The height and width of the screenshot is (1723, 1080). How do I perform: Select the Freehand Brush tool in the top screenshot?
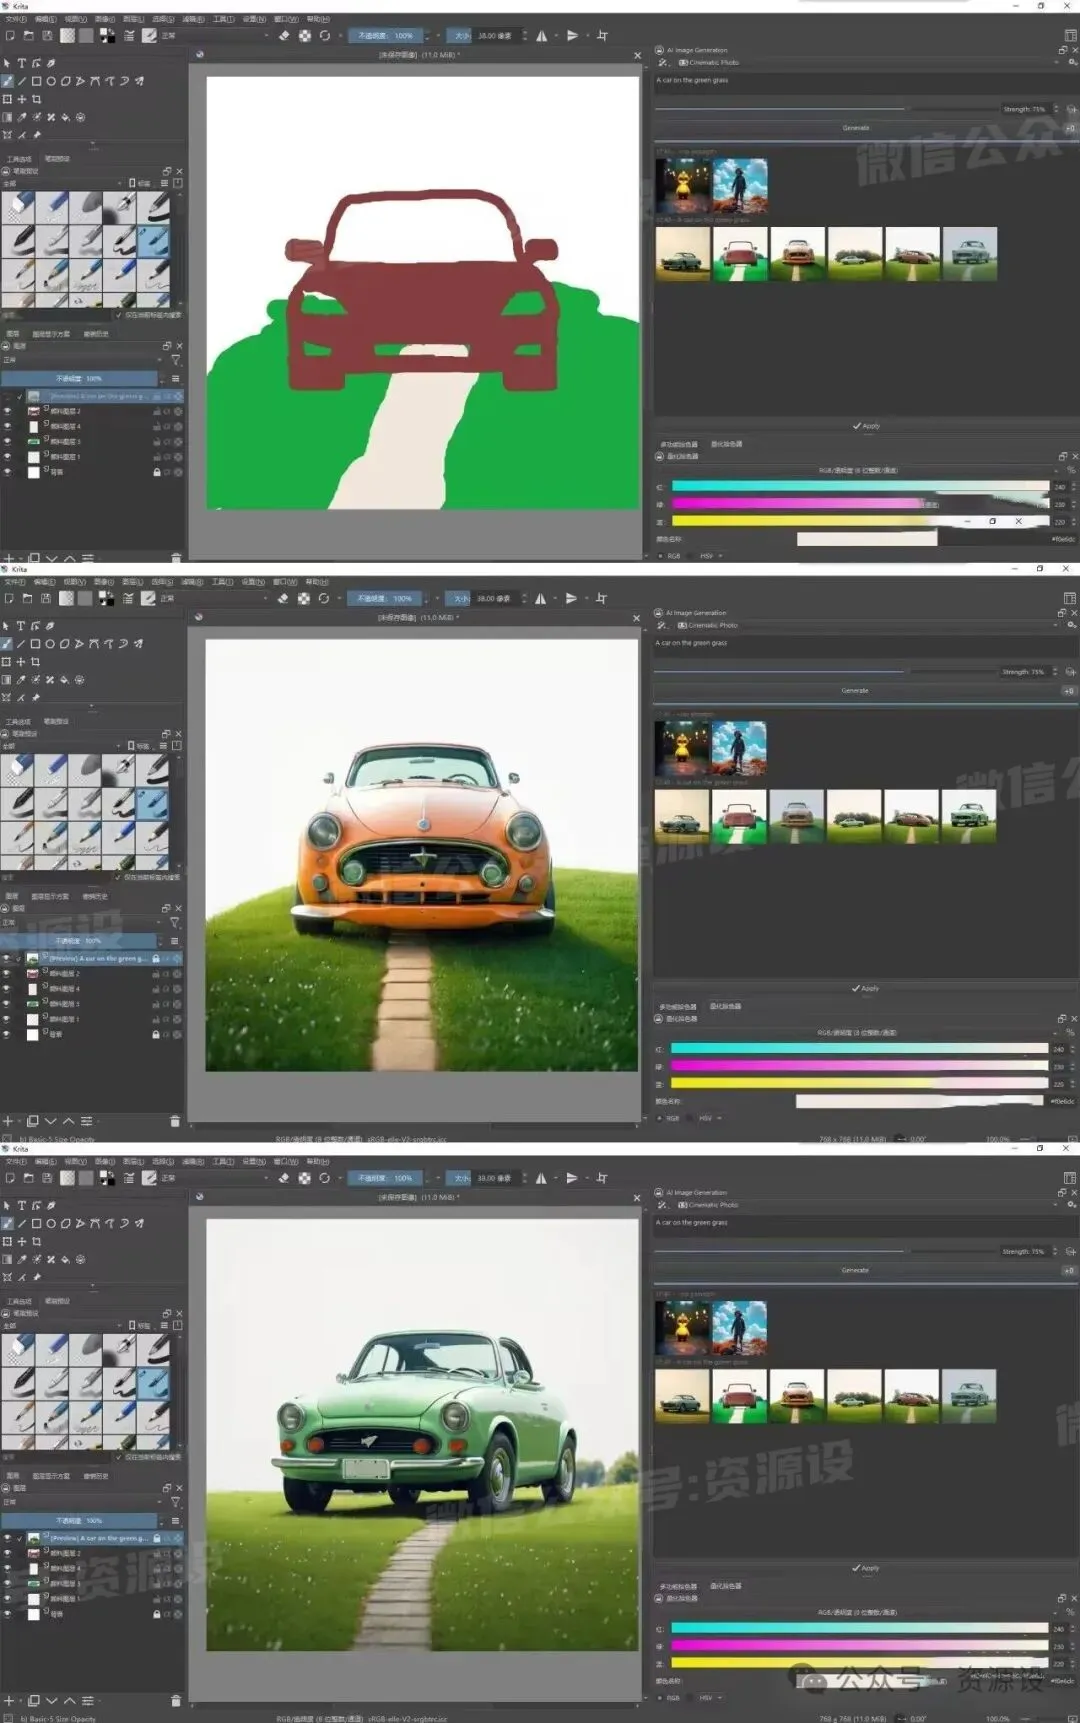(8, 81)
